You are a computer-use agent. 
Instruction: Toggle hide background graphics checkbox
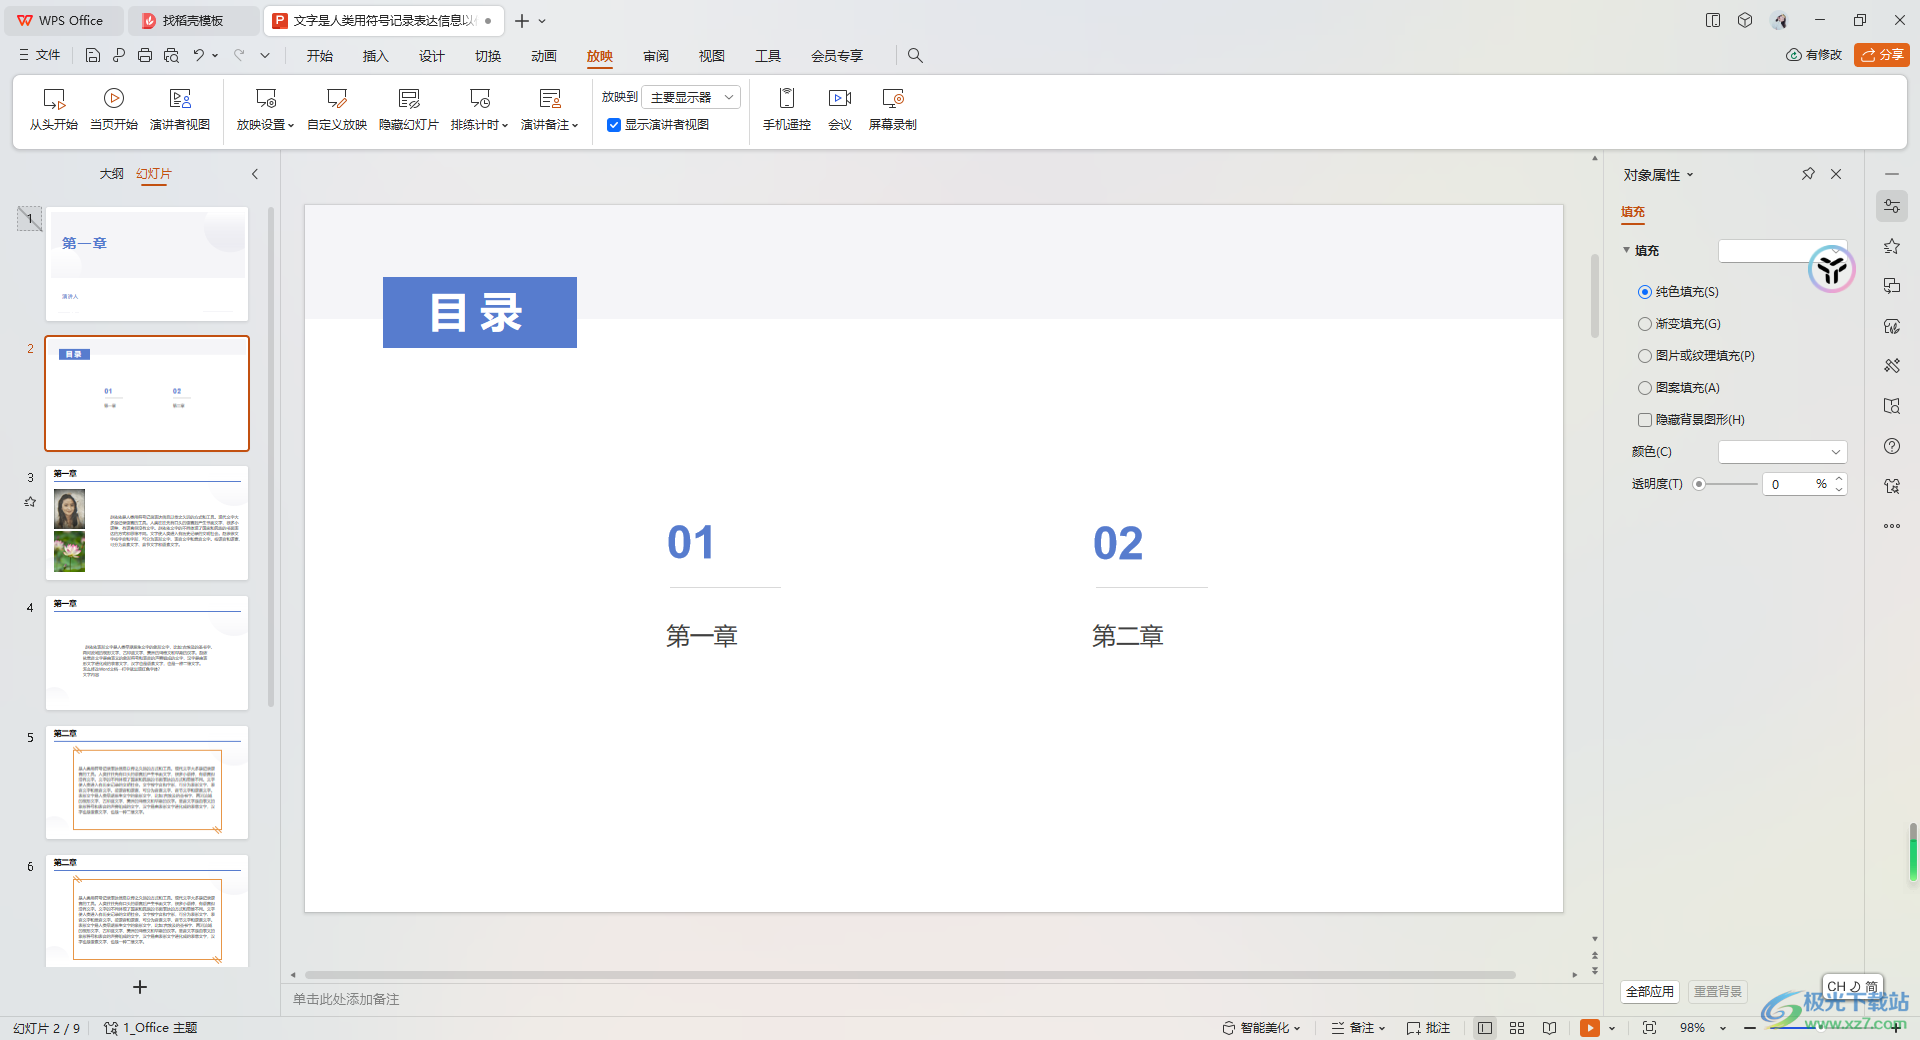tap(1644, 420)
